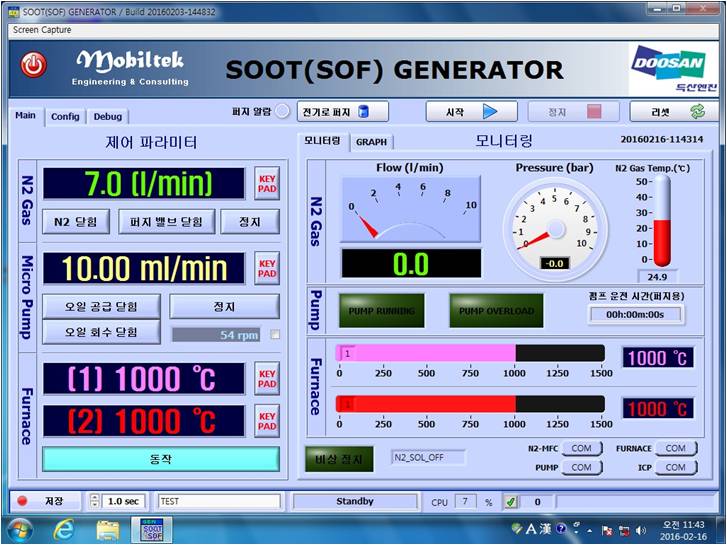Image resolution: width=727 pixels, height=545 pixels.
Task: Open the GRAPH tab
Action: point(371,142)
